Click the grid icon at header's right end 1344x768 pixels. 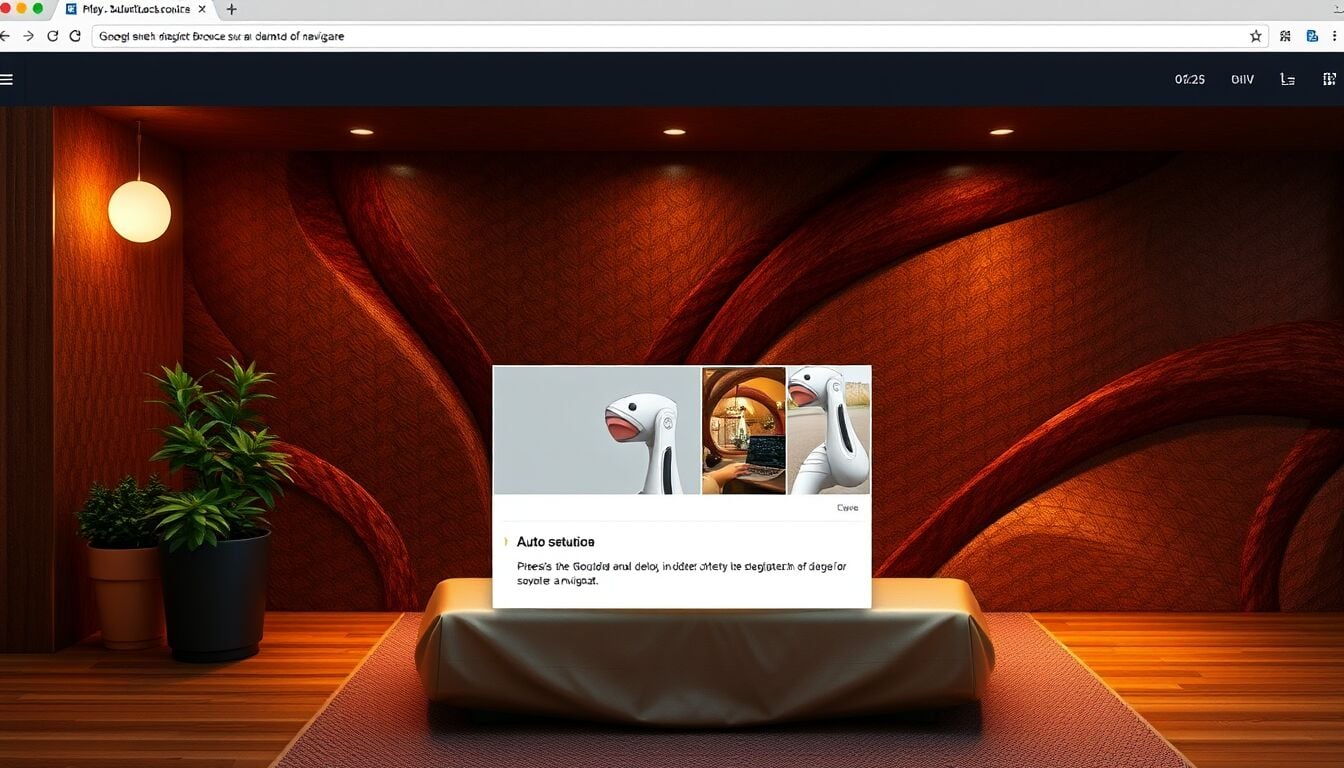coord(1329,79)
